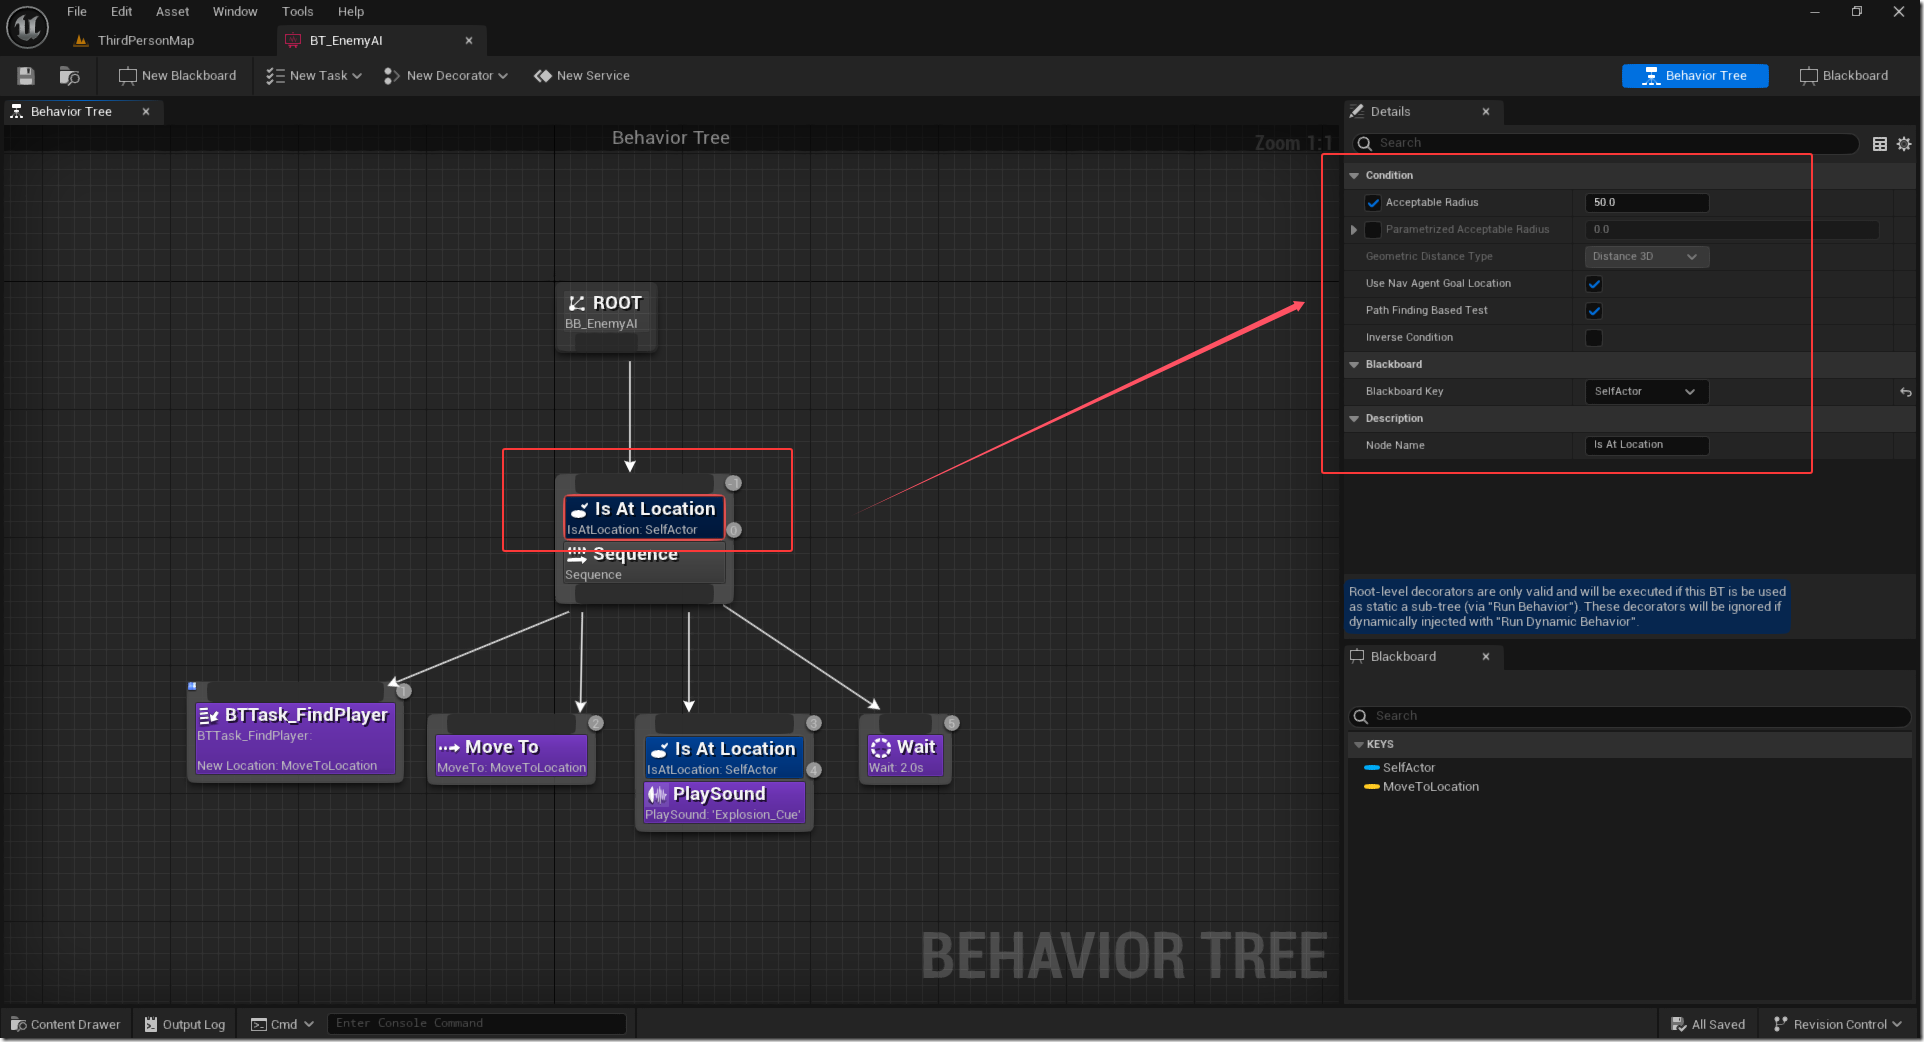The image size is (1924, 1042).
Task: Select the BTTask_FindPlayer task node
Action: pyautogui.click(x=295, y=740)
